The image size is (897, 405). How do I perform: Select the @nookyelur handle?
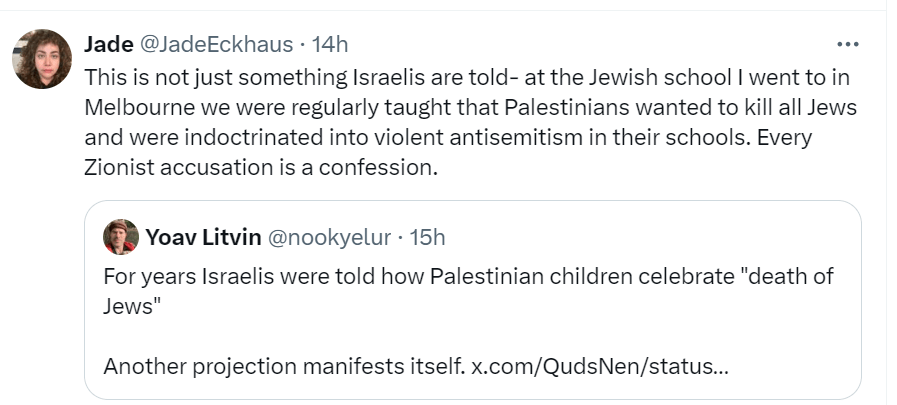pos(330,237)
